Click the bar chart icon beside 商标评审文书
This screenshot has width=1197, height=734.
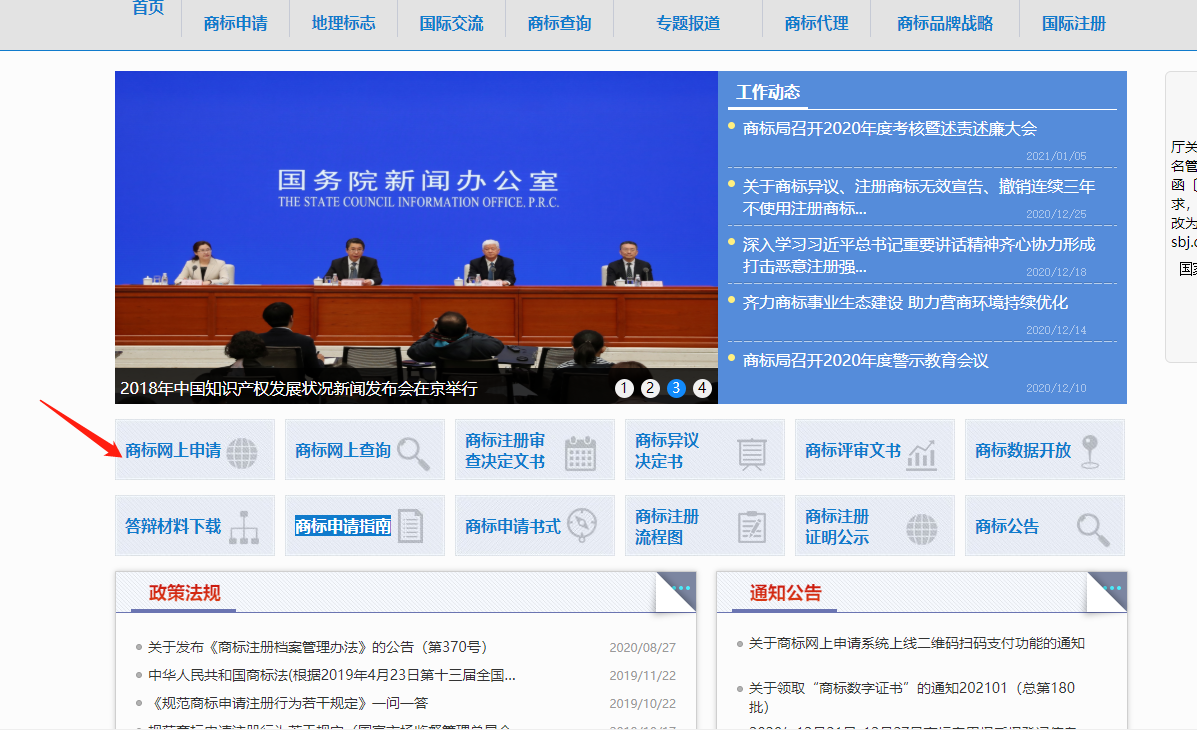pos(921,454)
